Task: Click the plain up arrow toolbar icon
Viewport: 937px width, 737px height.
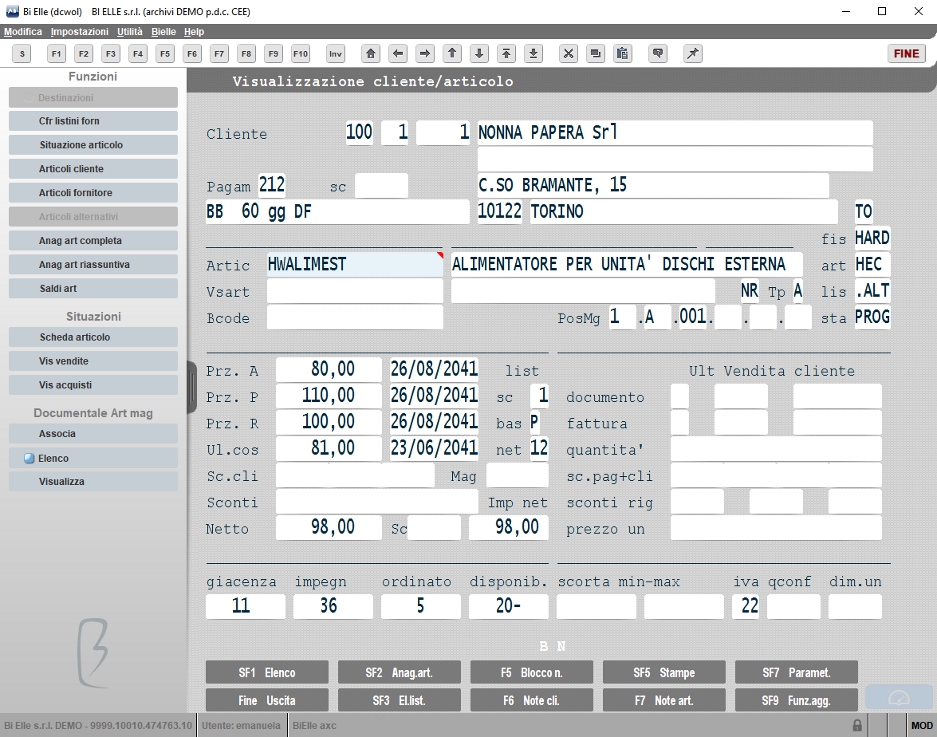Action: click(x=452, y=54)
